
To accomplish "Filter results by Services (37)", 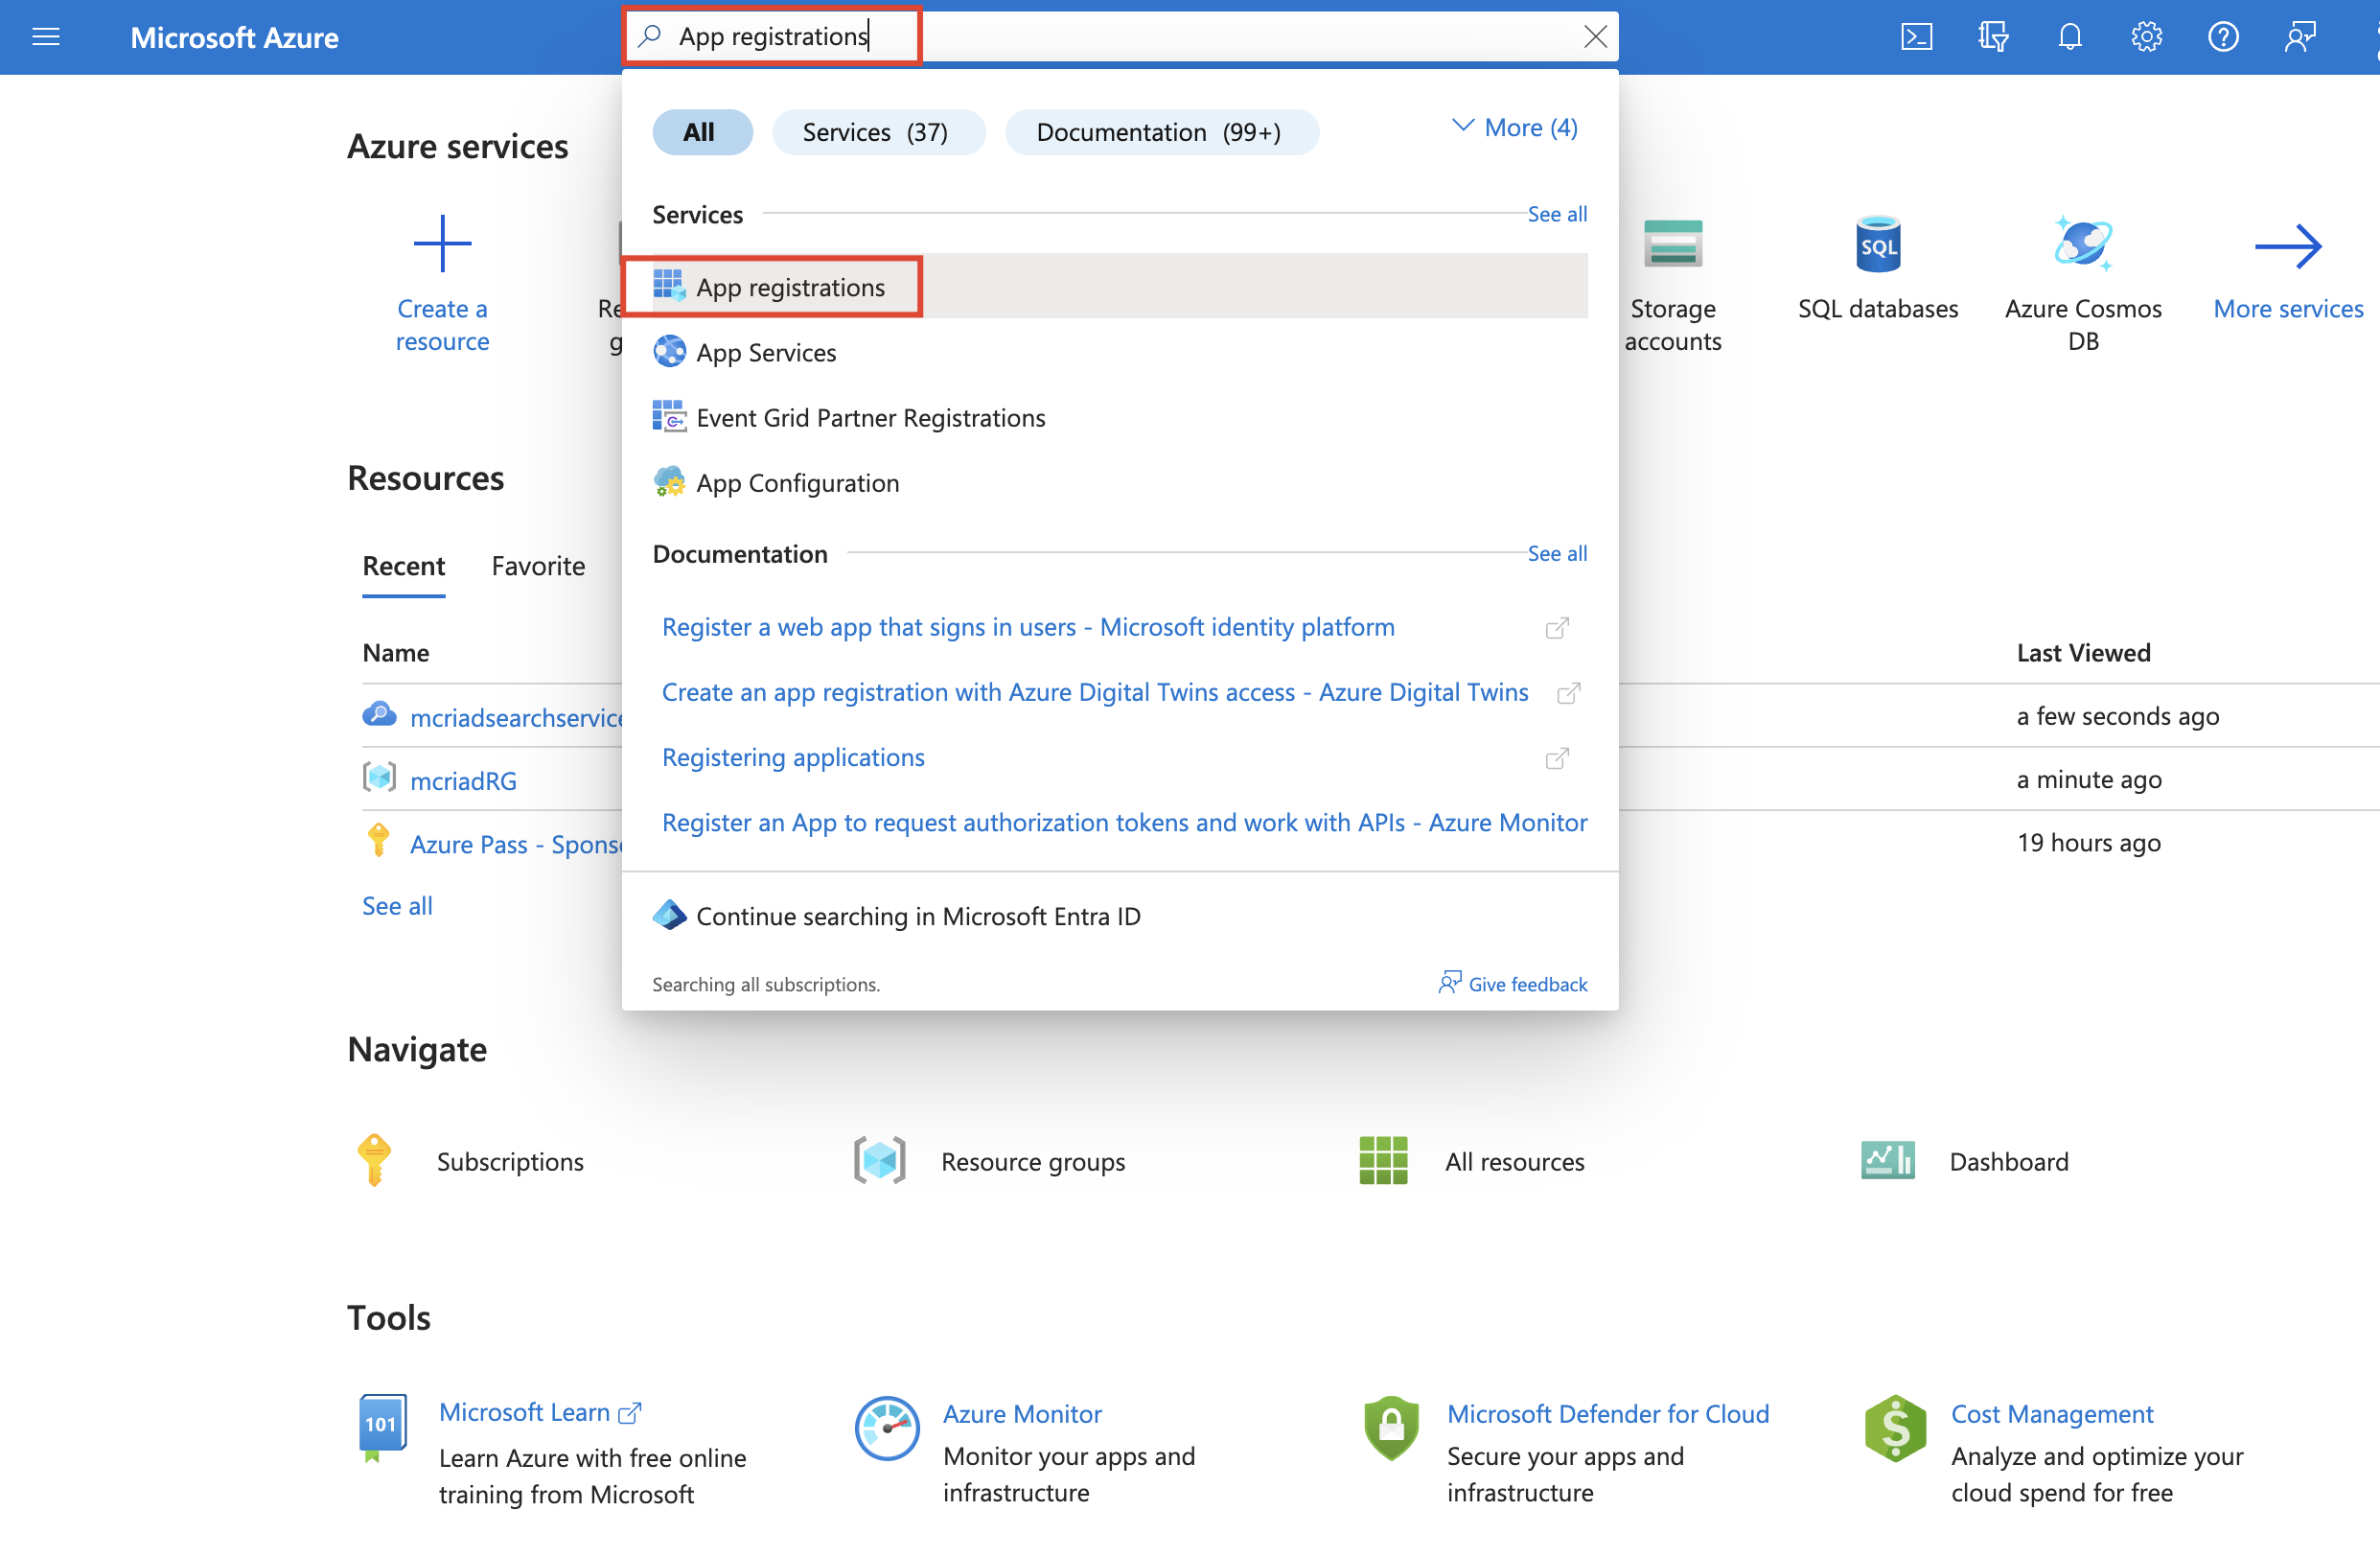I will pyautogui.click(x=877, y=132).
